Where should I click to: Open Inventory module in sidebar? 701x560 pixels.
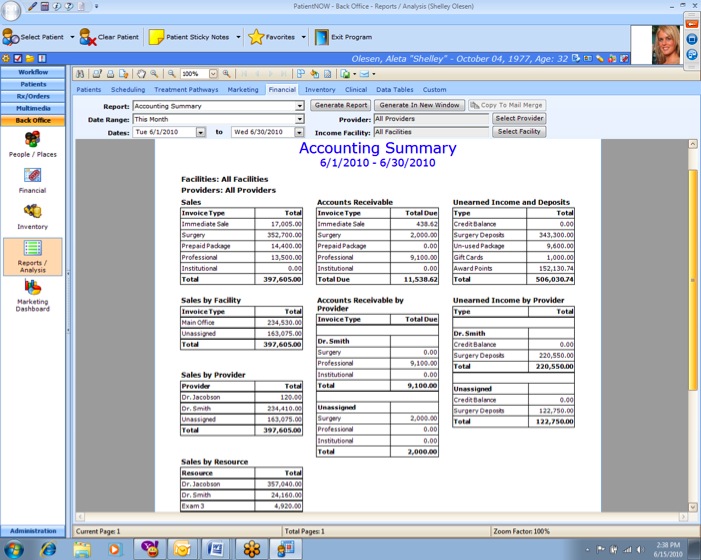(33, 217)
